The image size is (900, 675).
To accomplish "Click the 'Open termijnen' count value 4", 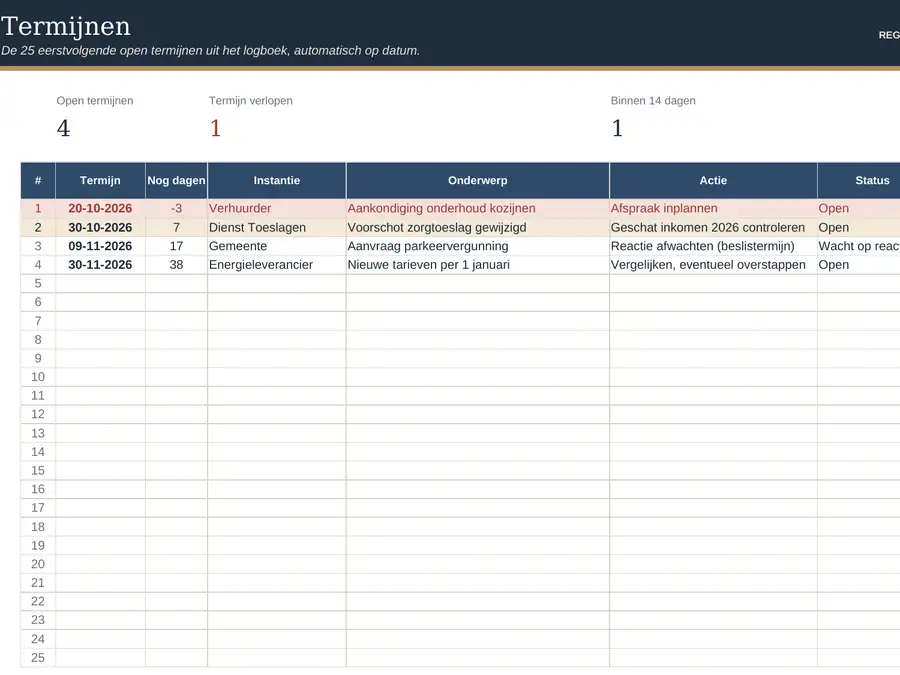I will 63,128.
